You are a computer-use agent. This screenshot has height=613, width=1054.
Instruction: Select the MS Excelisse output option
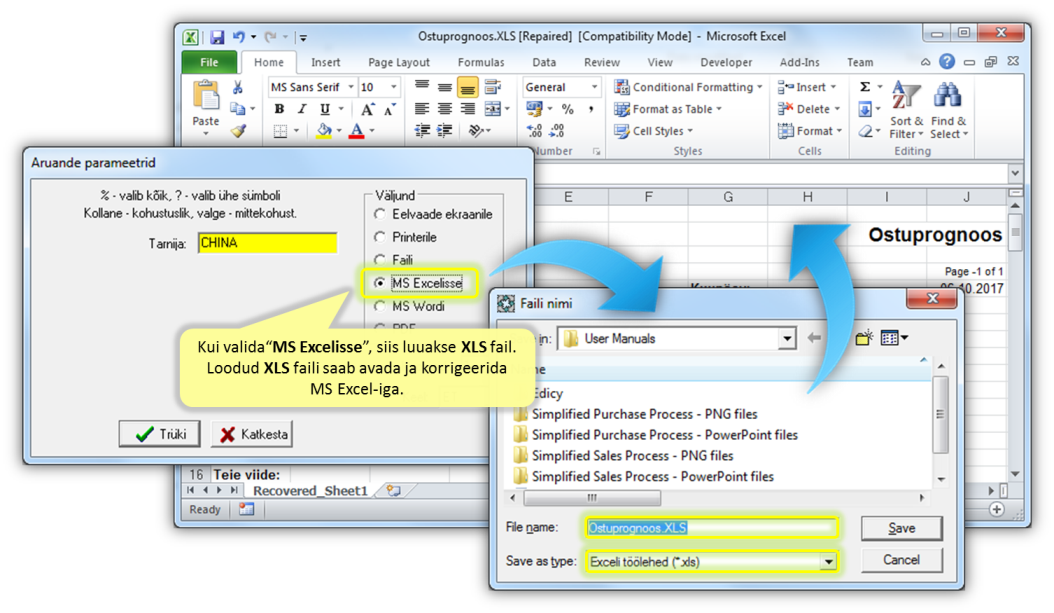point(380,283)
